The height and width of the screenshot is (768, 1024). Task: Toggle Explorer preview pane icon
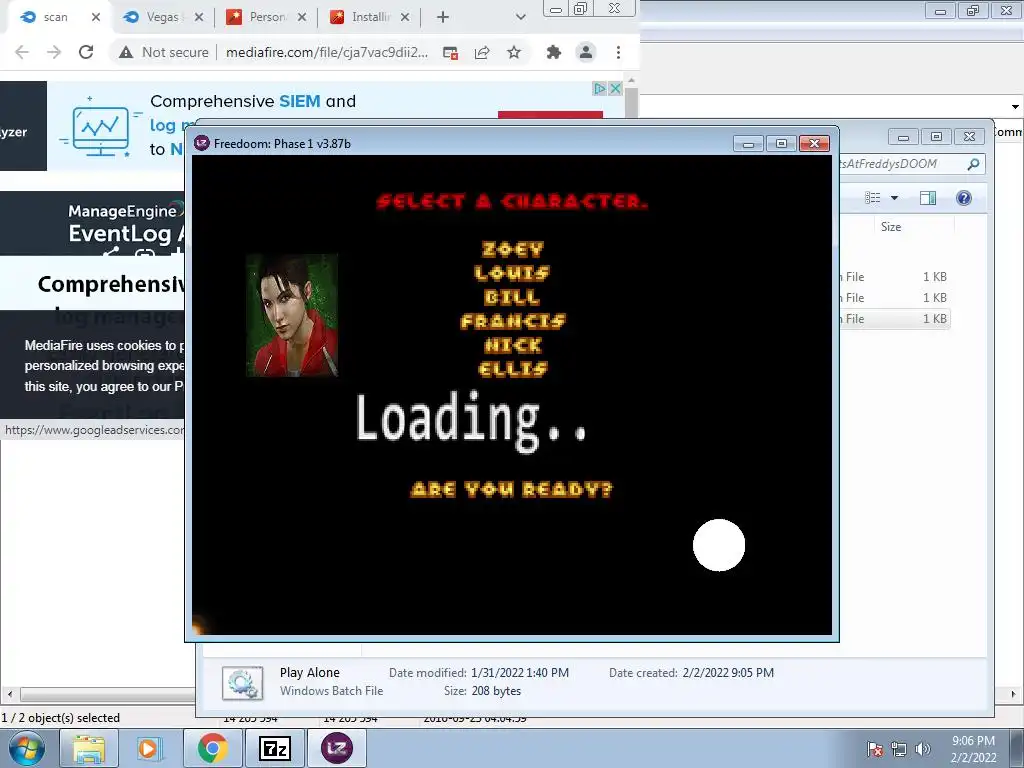(x=928, y=198)
